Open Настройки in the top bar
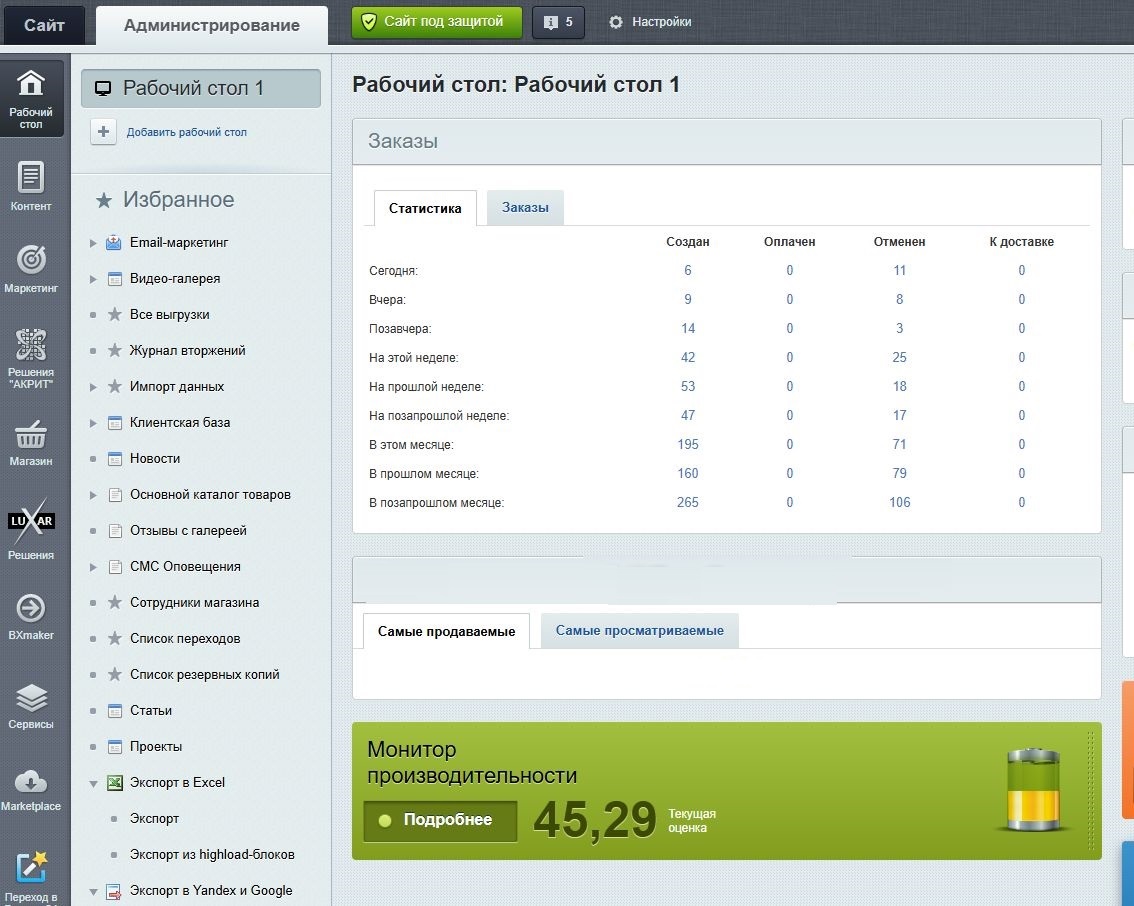1134x906 pixels. click(x=650, y=22)
